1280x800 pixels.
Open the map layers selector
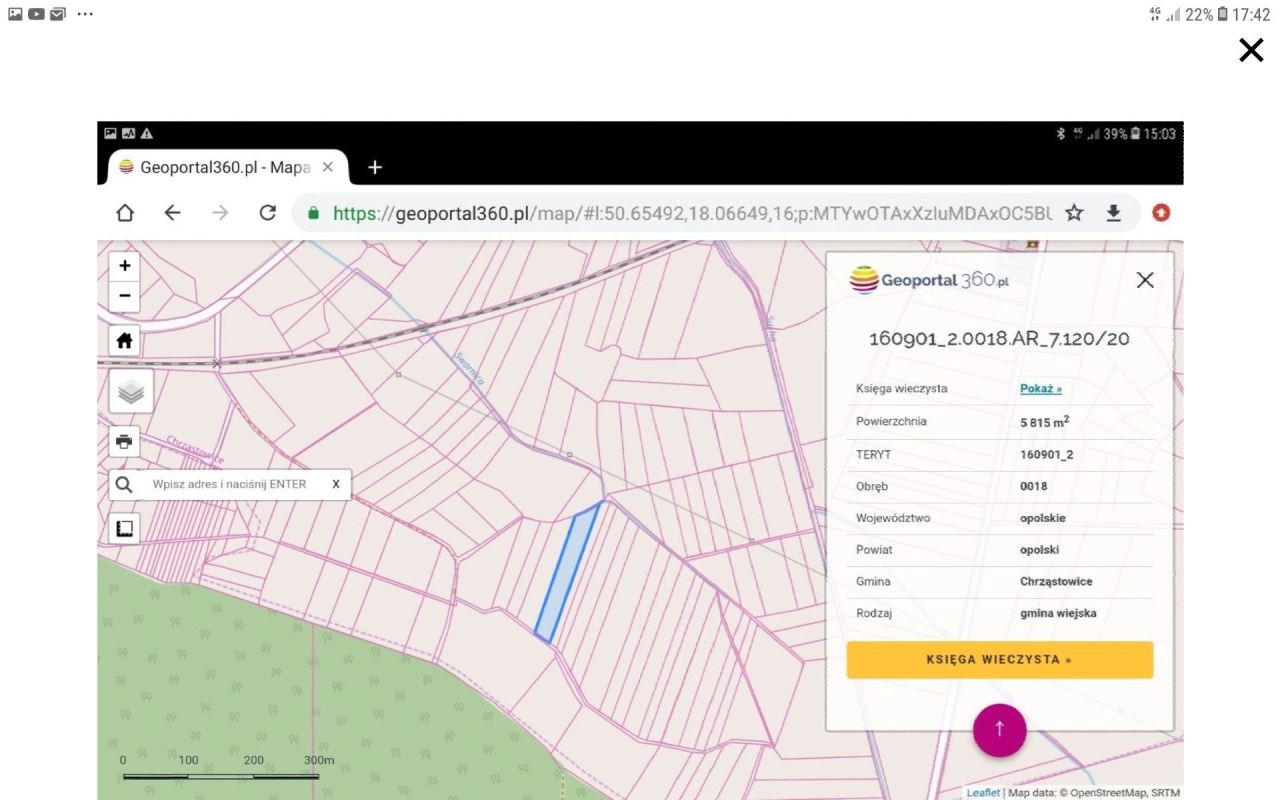click(x=131, y=392)
